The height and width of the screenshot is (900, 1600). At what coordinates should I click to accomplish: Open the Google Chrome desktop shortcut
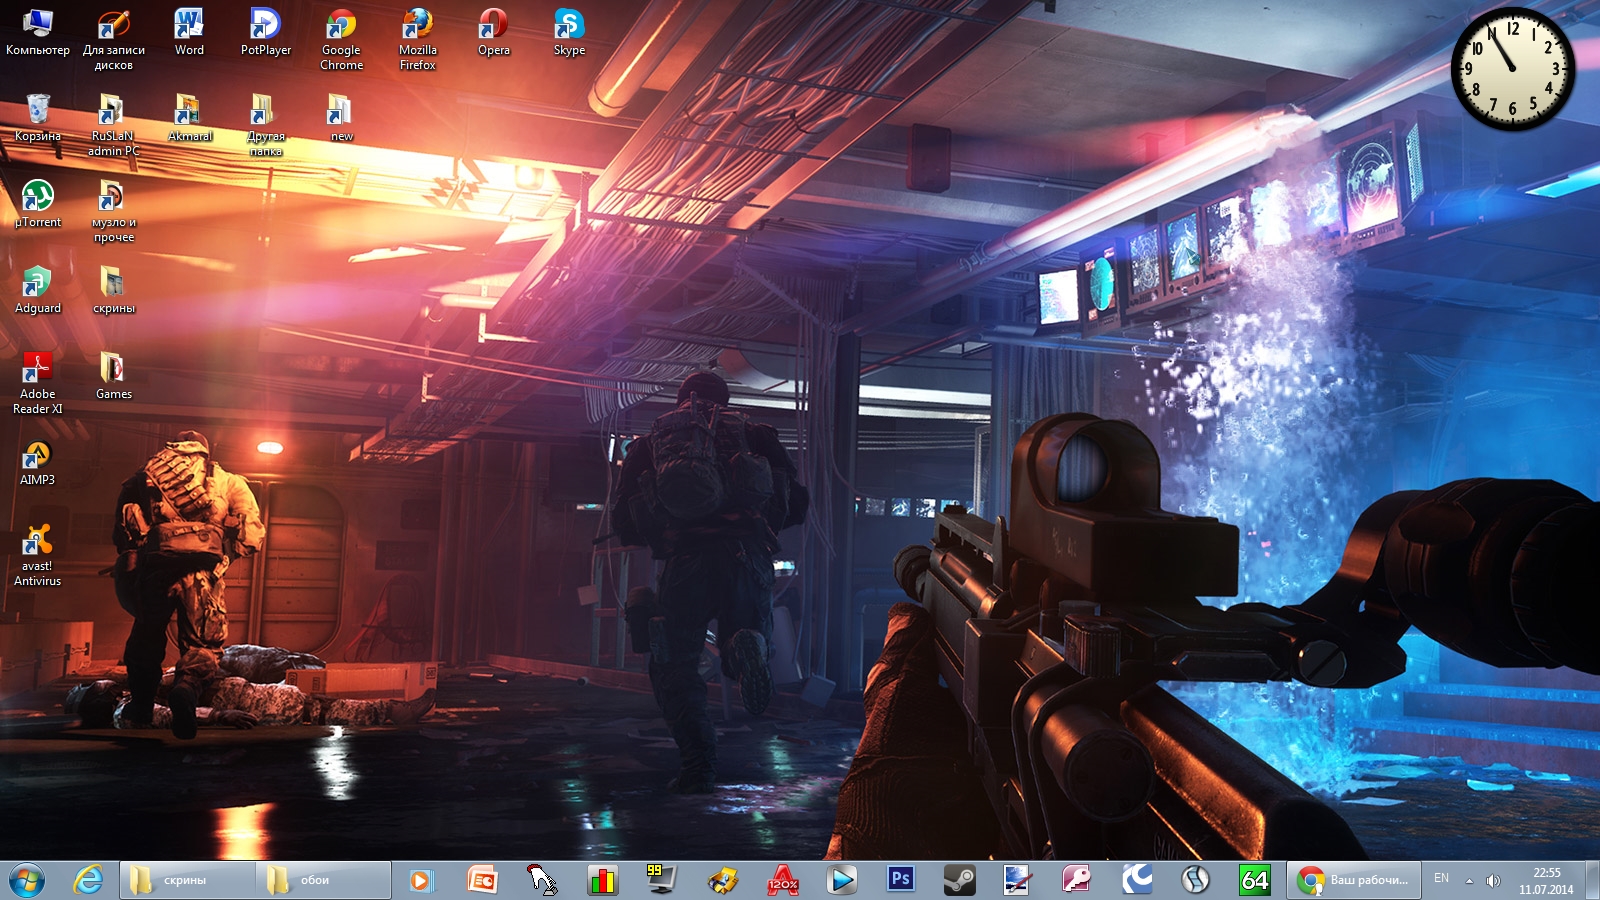coord(341,40)
